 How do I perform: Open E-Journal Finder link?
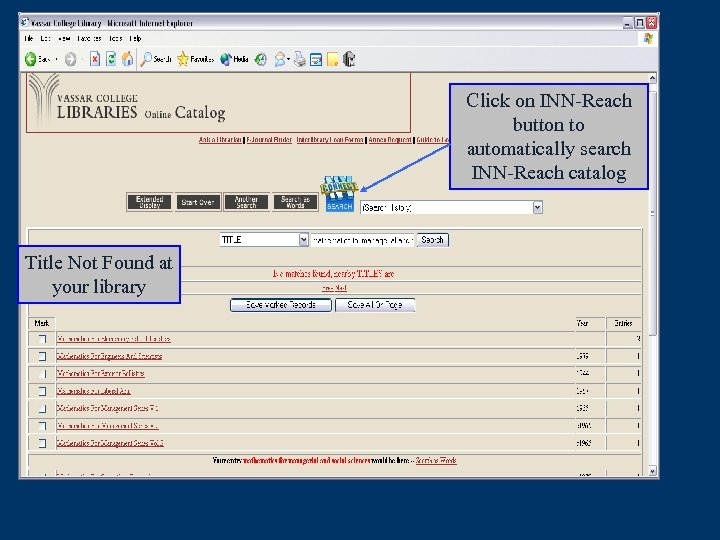(x=269, y=140)
